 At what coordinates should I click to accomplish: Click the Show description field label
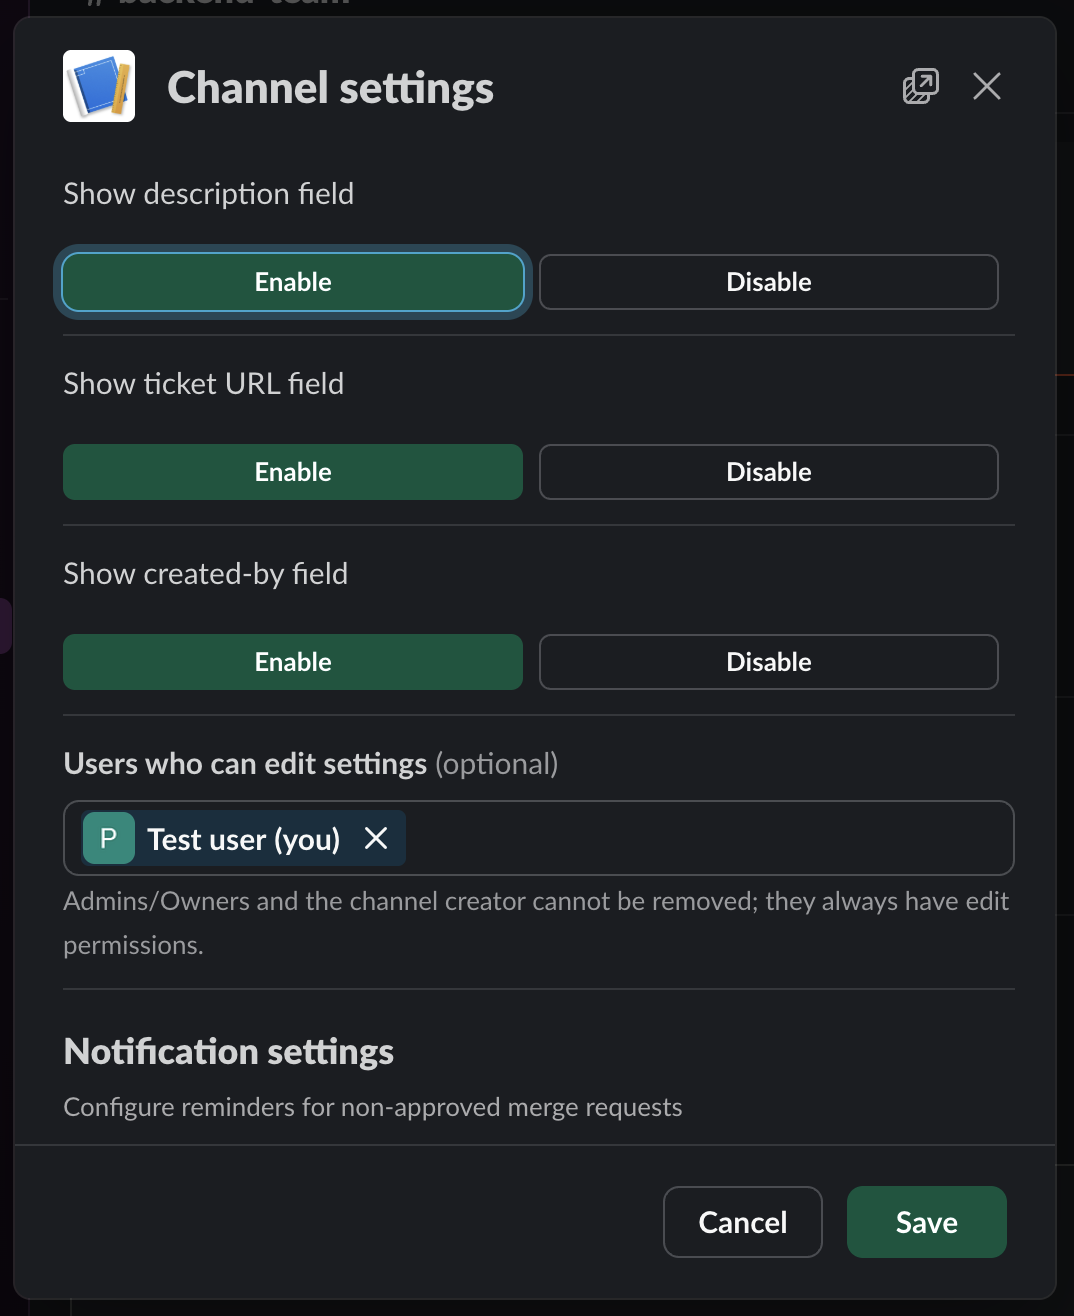pyautogui.click(x=209, y=194)
